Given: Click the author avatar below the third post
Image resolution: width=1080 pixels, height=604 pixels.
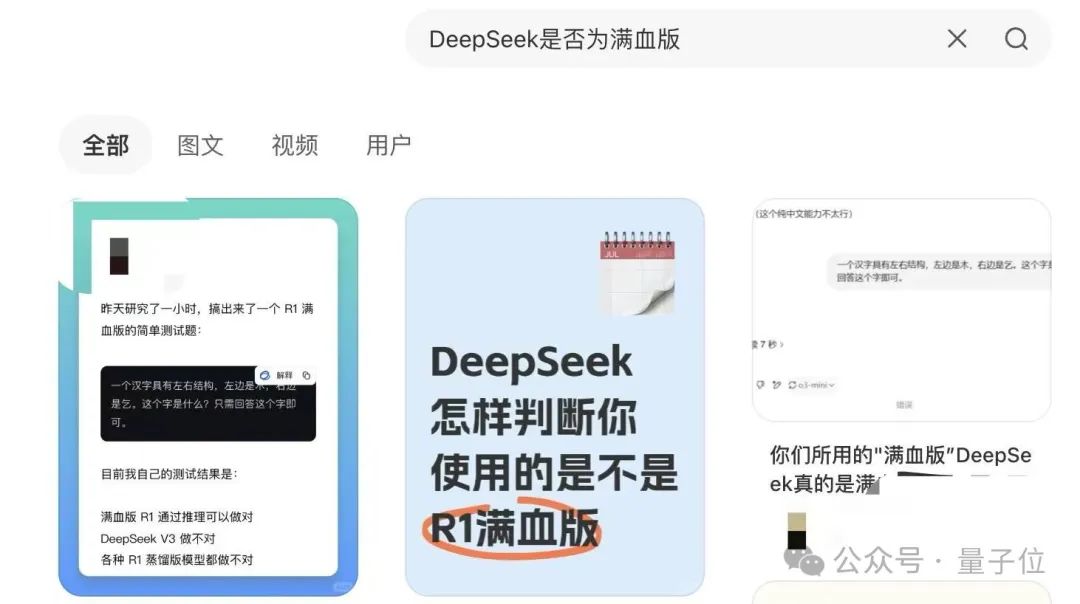Looking at the screenshot, I should click(796, 530).
